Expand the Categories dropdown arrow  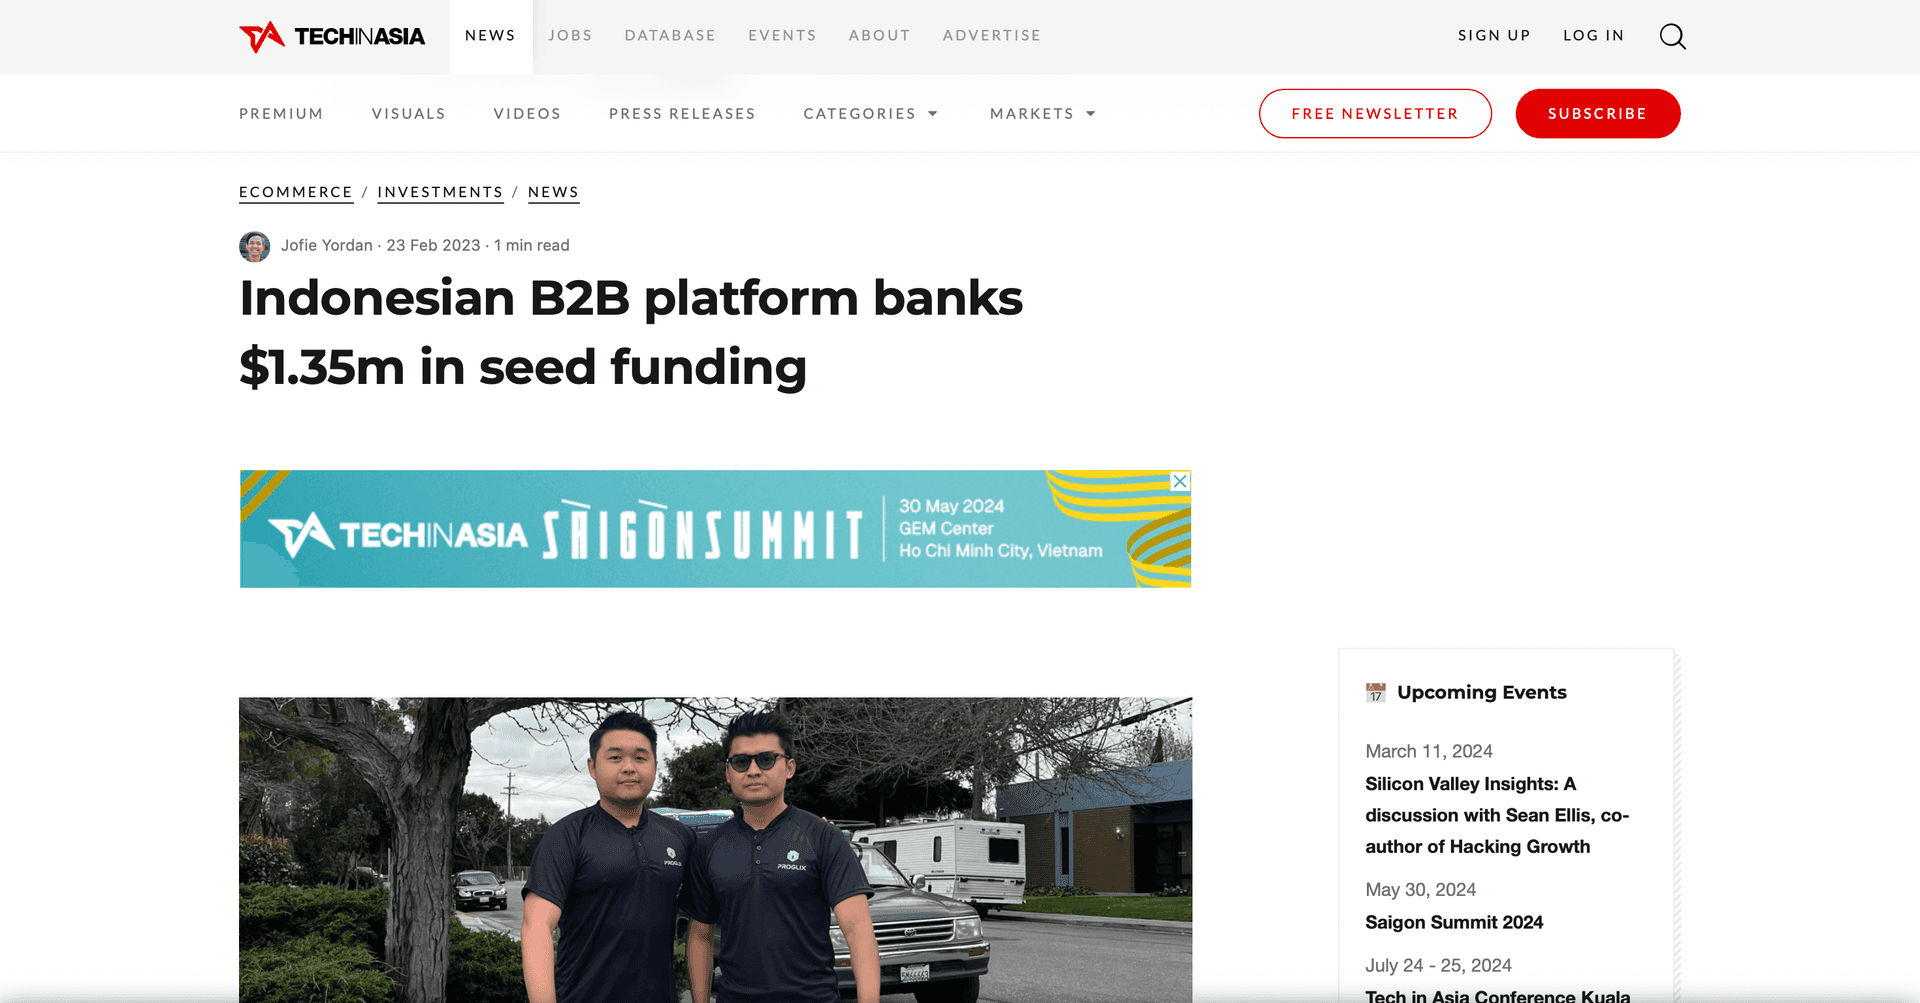pos(933,114)
